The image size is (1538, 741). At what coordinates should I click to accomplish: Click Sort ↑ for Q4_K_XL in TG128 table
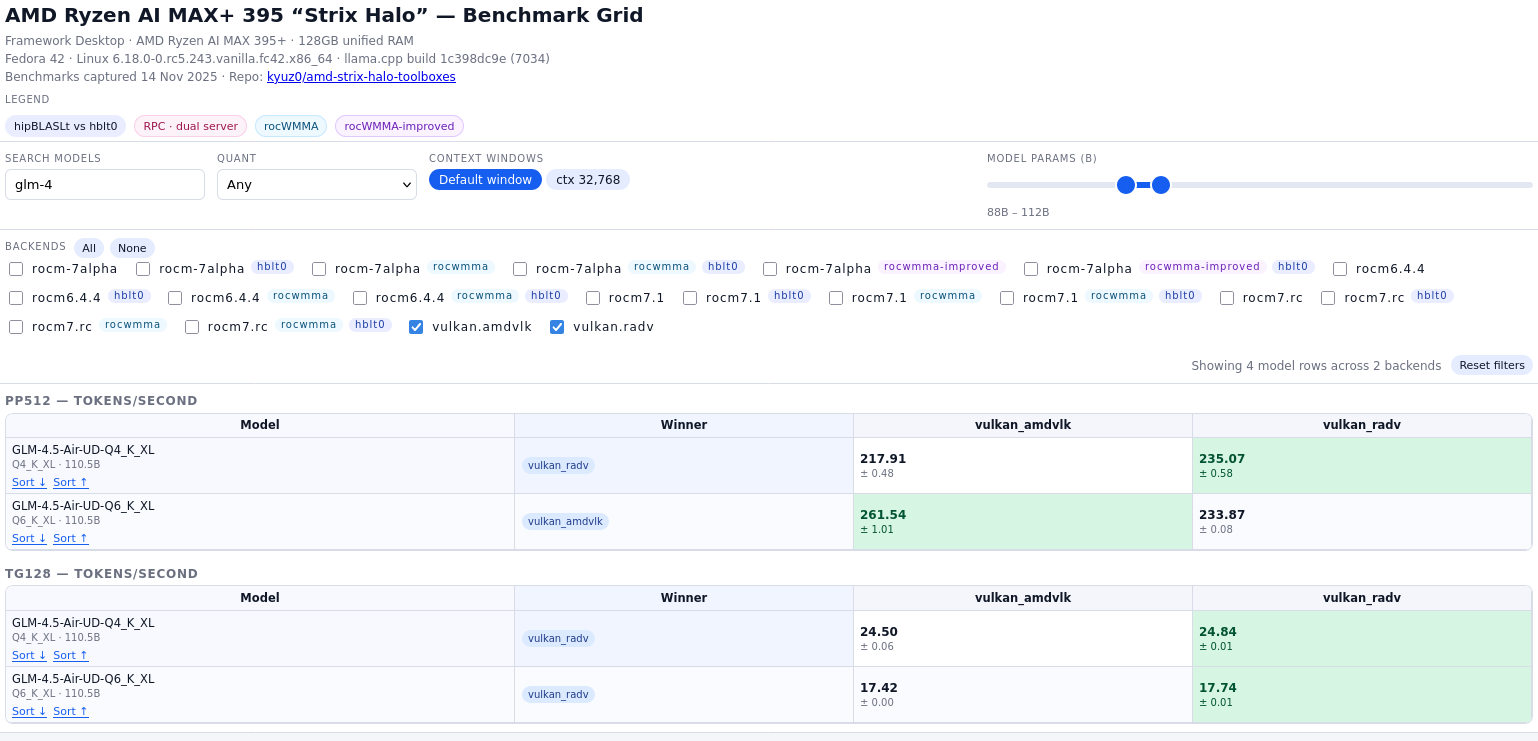[x=71, y=656]
